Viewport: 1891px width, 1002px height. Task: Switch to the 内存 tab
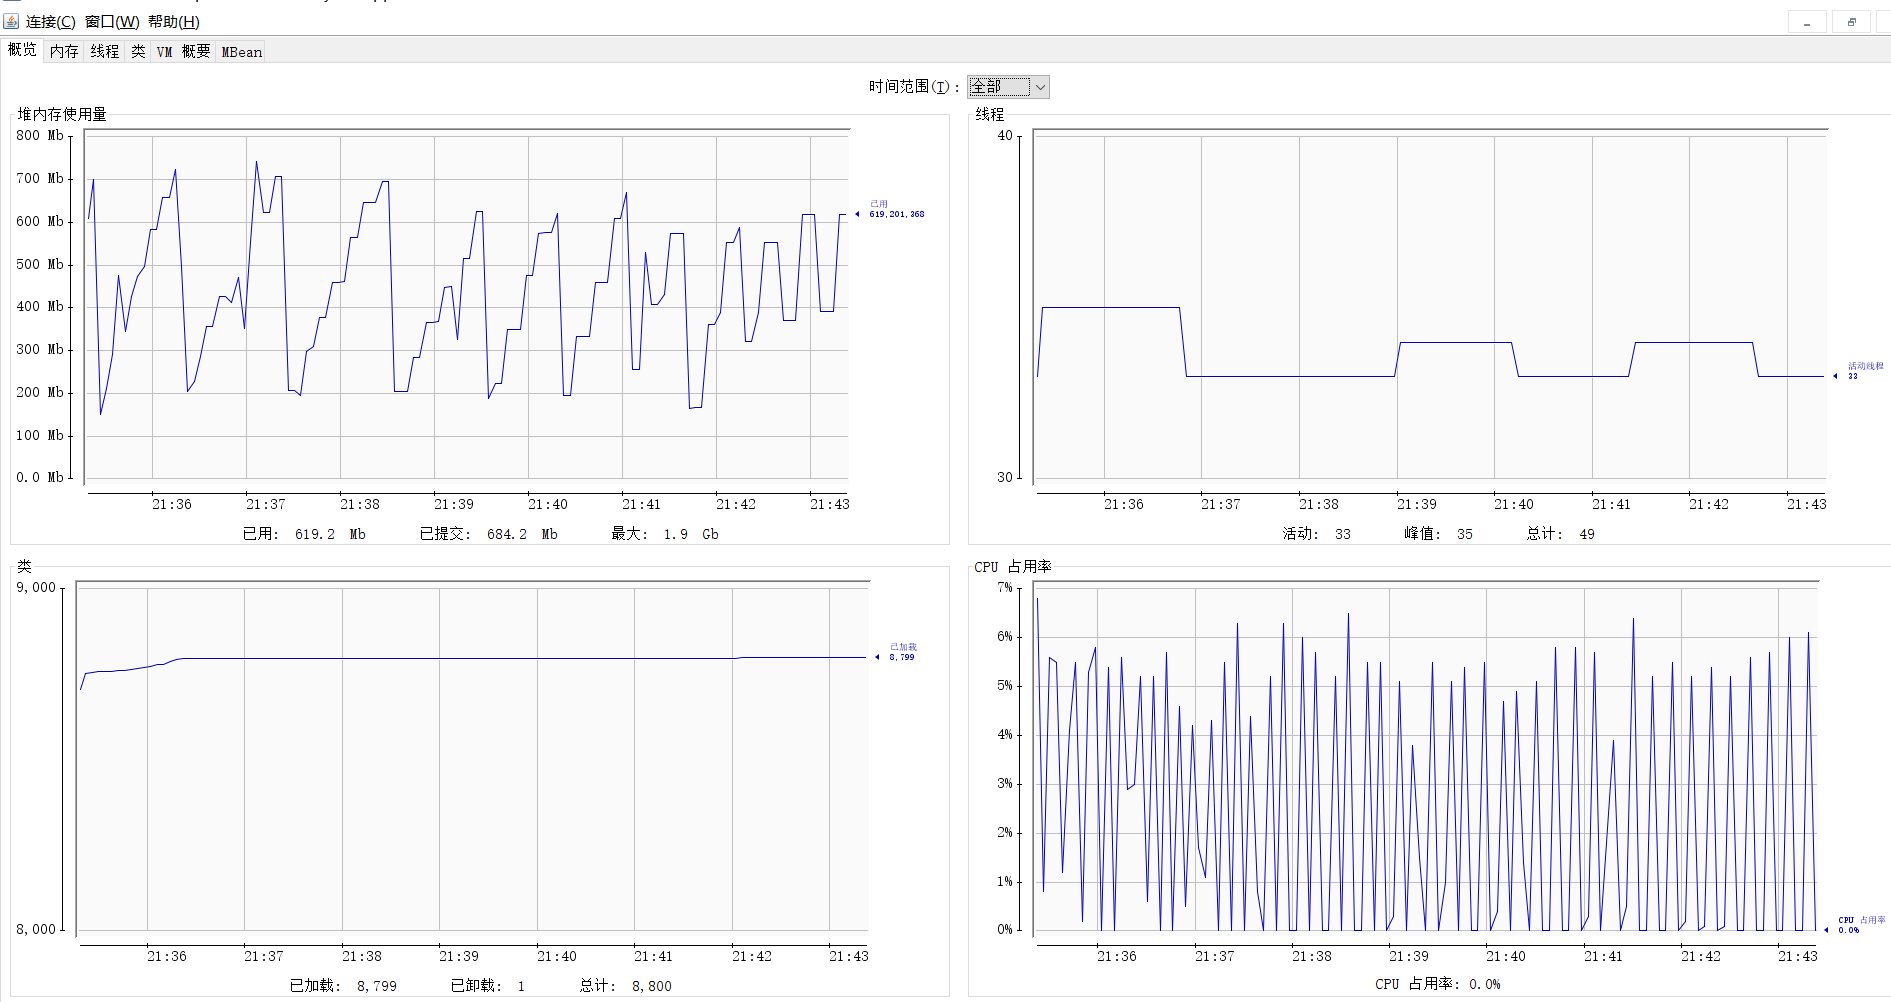64,51
